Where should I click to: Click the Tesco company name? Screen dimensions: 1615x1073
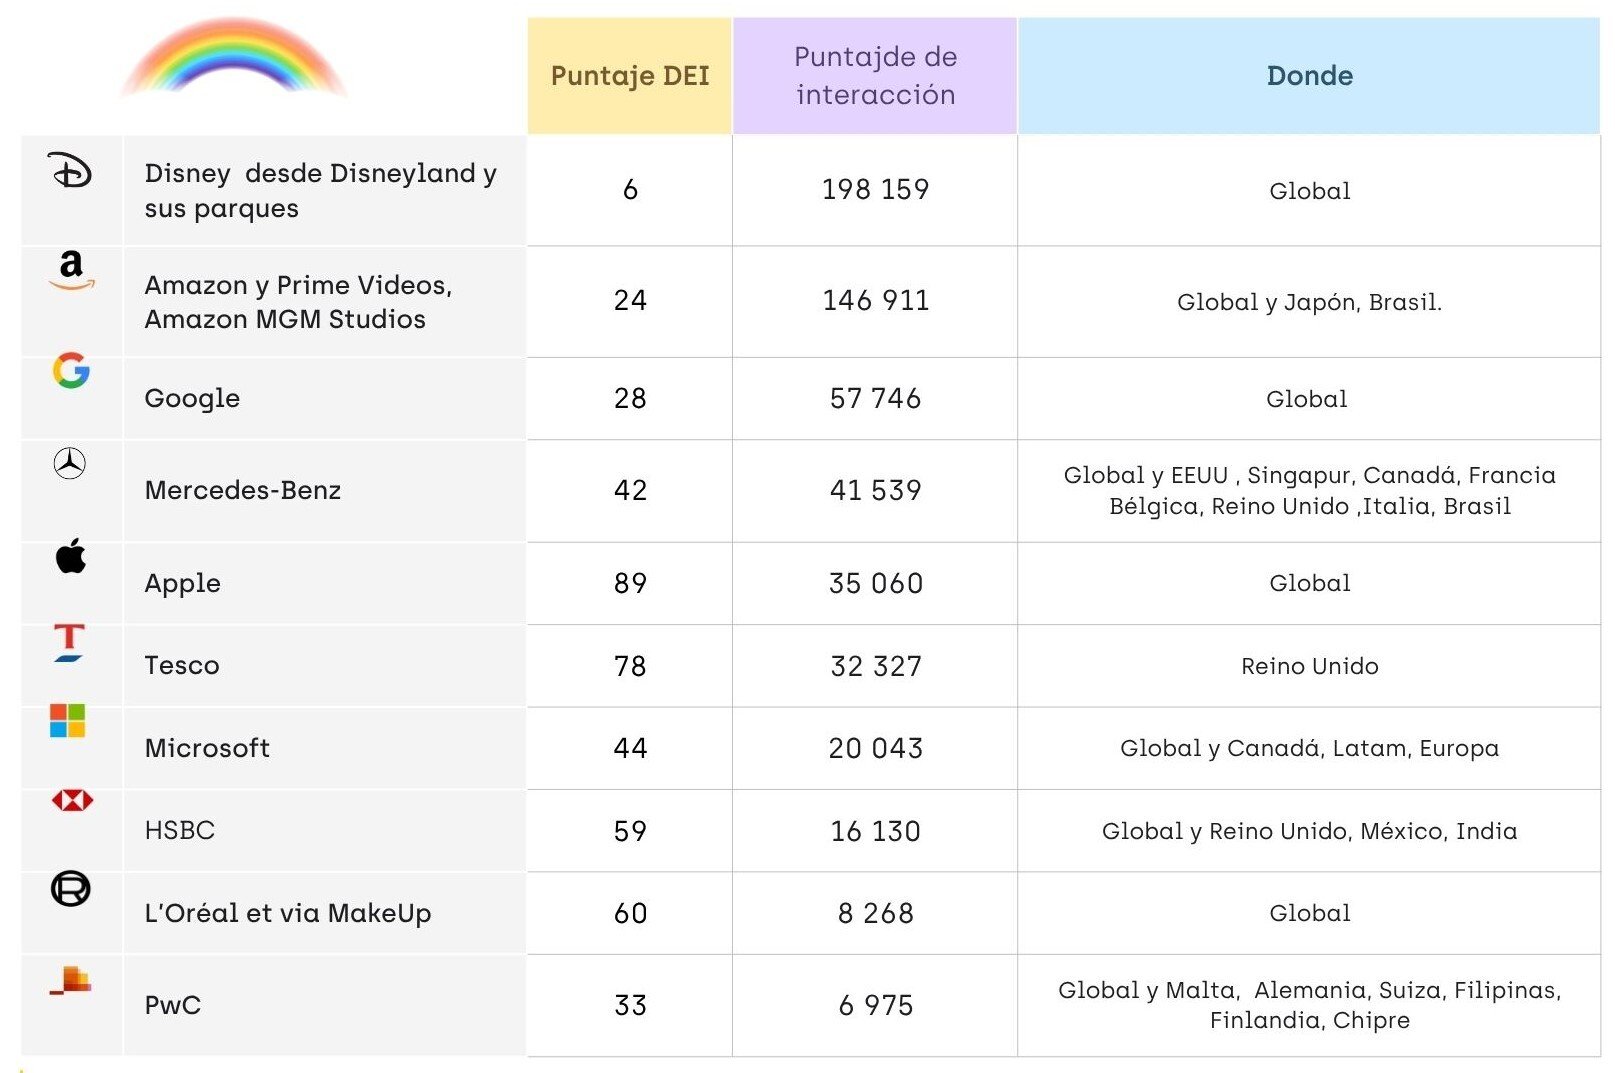182,665
